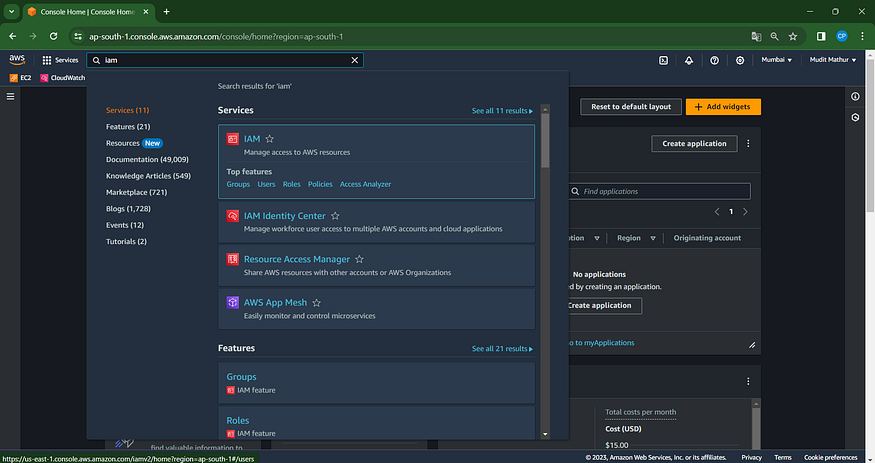Click the info panel icon on right
The height and width of the screenshot is (463, 875).
tap(855, 97)
